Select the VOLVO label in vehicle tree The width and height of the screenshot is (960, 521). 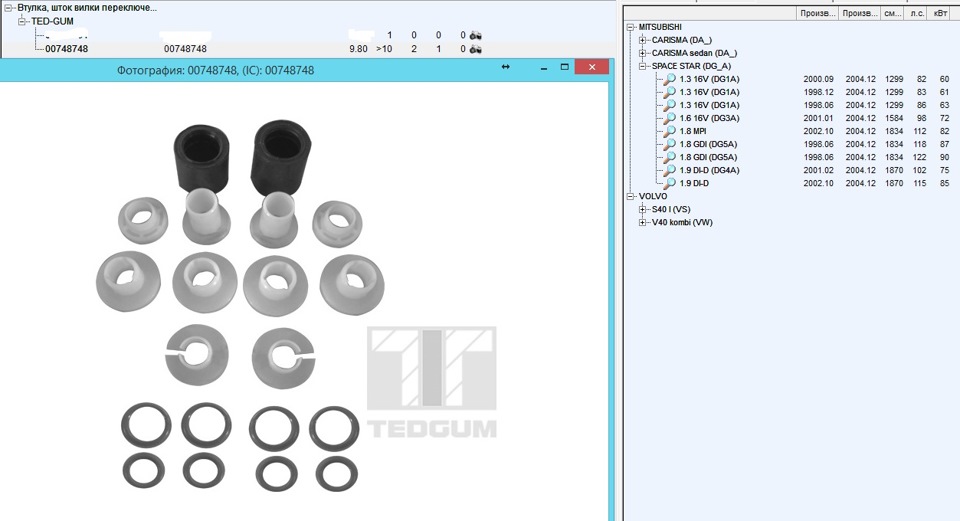653,197
